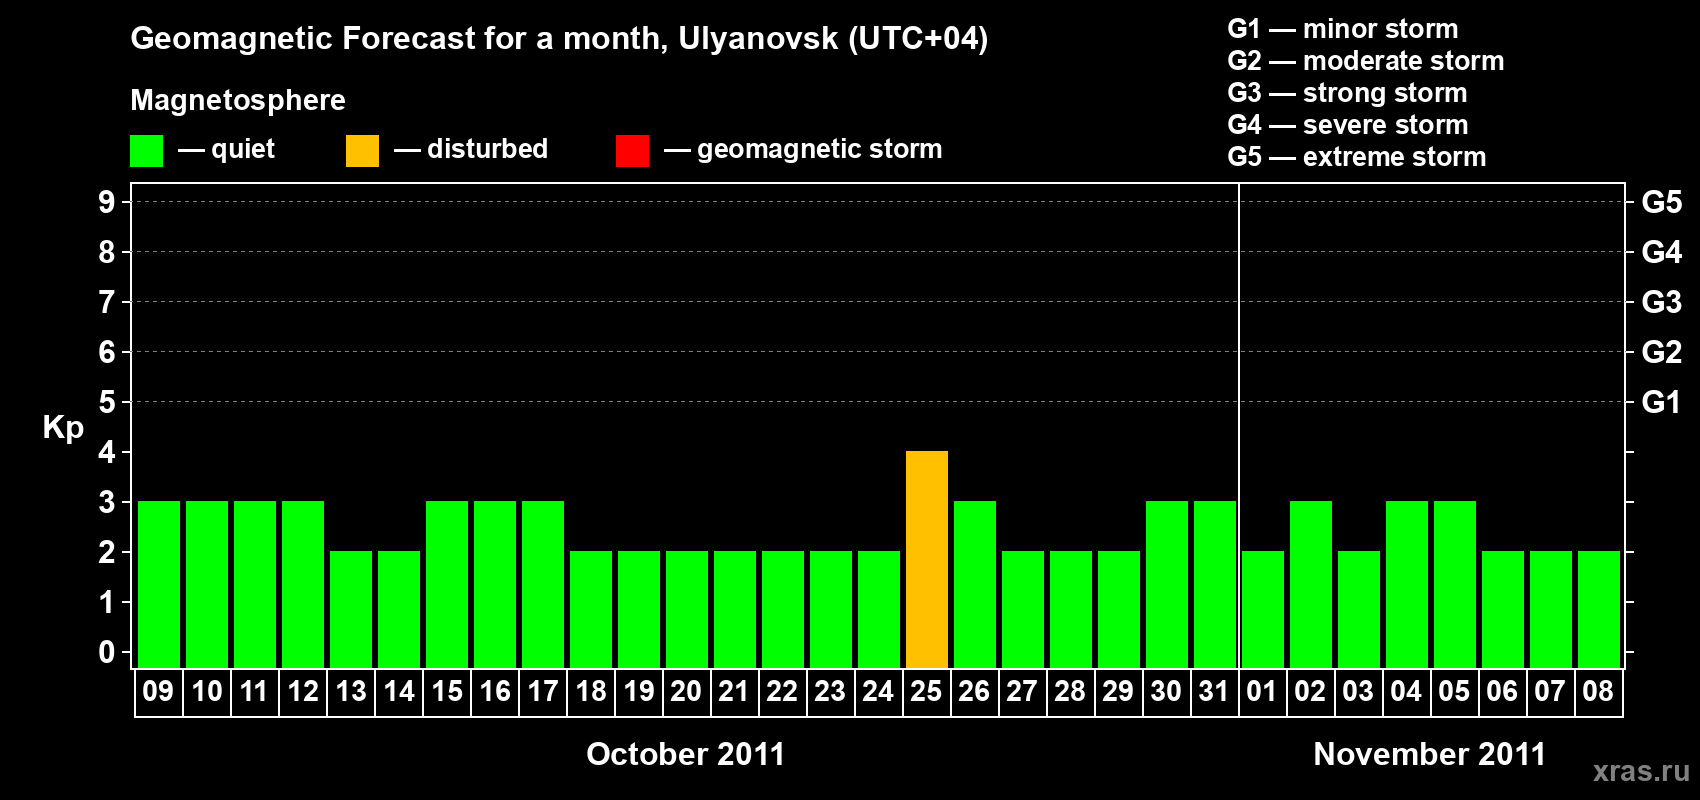Click the Magnetosphere heading

(238, 101)
